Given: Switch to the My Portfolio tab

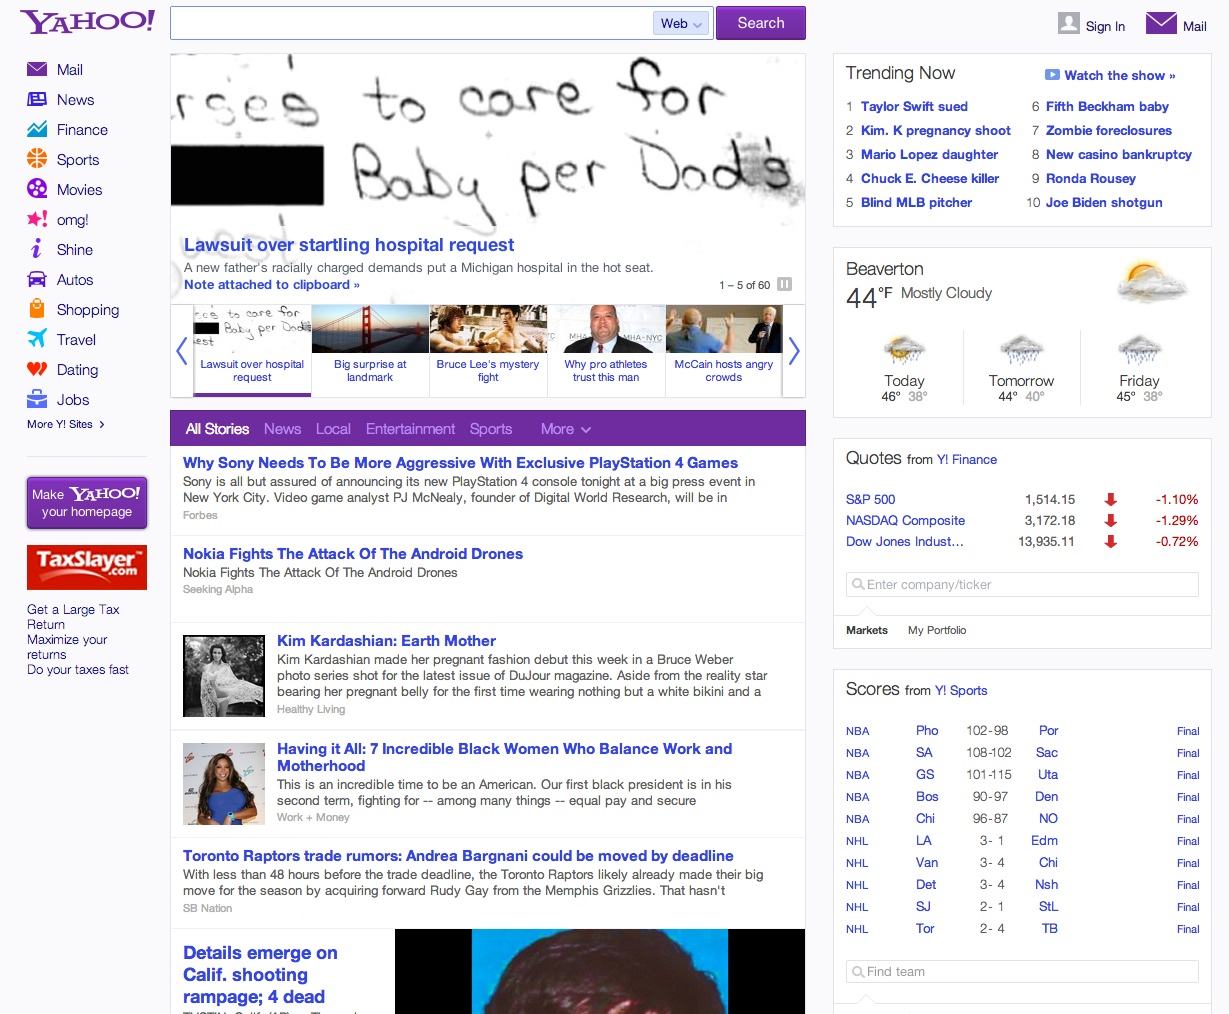Looking at the screenshot, I should tap(936, 630).
